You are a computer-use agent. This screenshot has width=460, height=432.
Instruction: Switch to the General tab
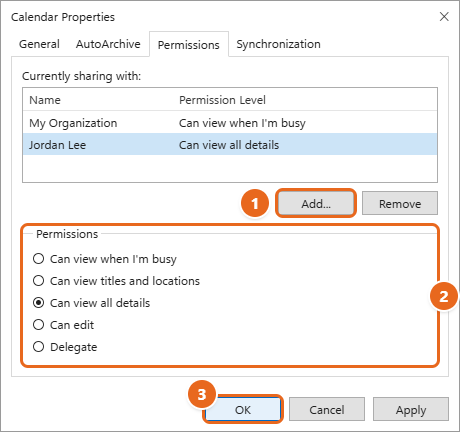coord(39,44)
